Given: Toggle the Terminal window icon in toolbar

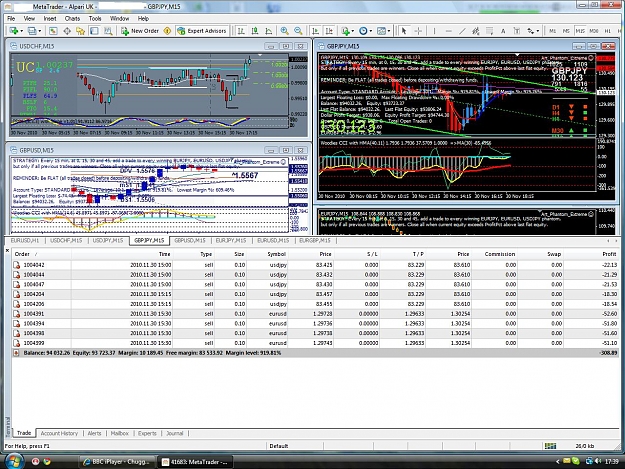Looking at the screenshot, I should (94, 31).
